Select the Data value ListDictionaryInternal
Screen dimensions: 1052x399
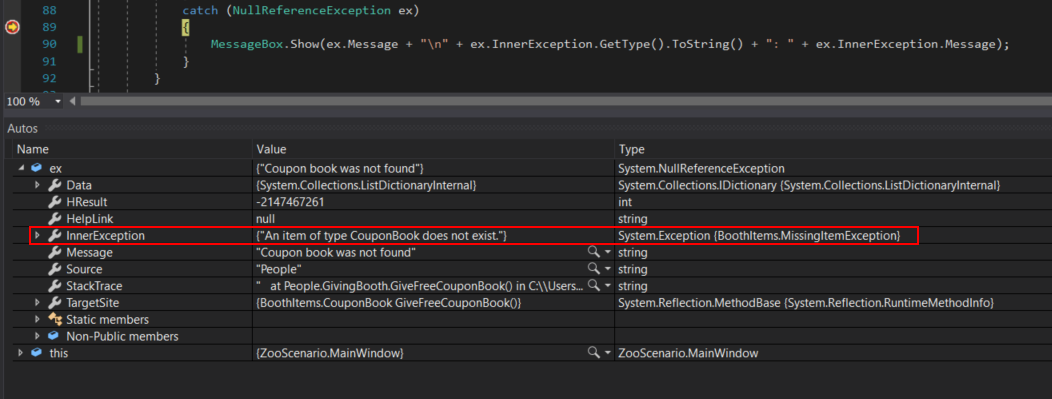(x=366, y=185)
